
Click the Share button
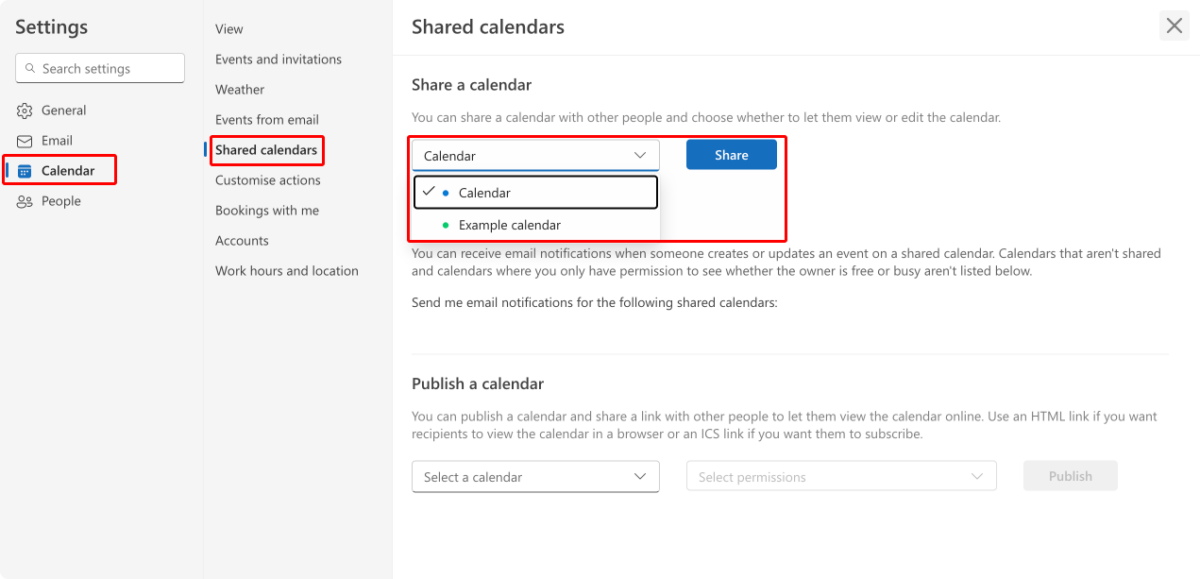[x=731, y=154]
